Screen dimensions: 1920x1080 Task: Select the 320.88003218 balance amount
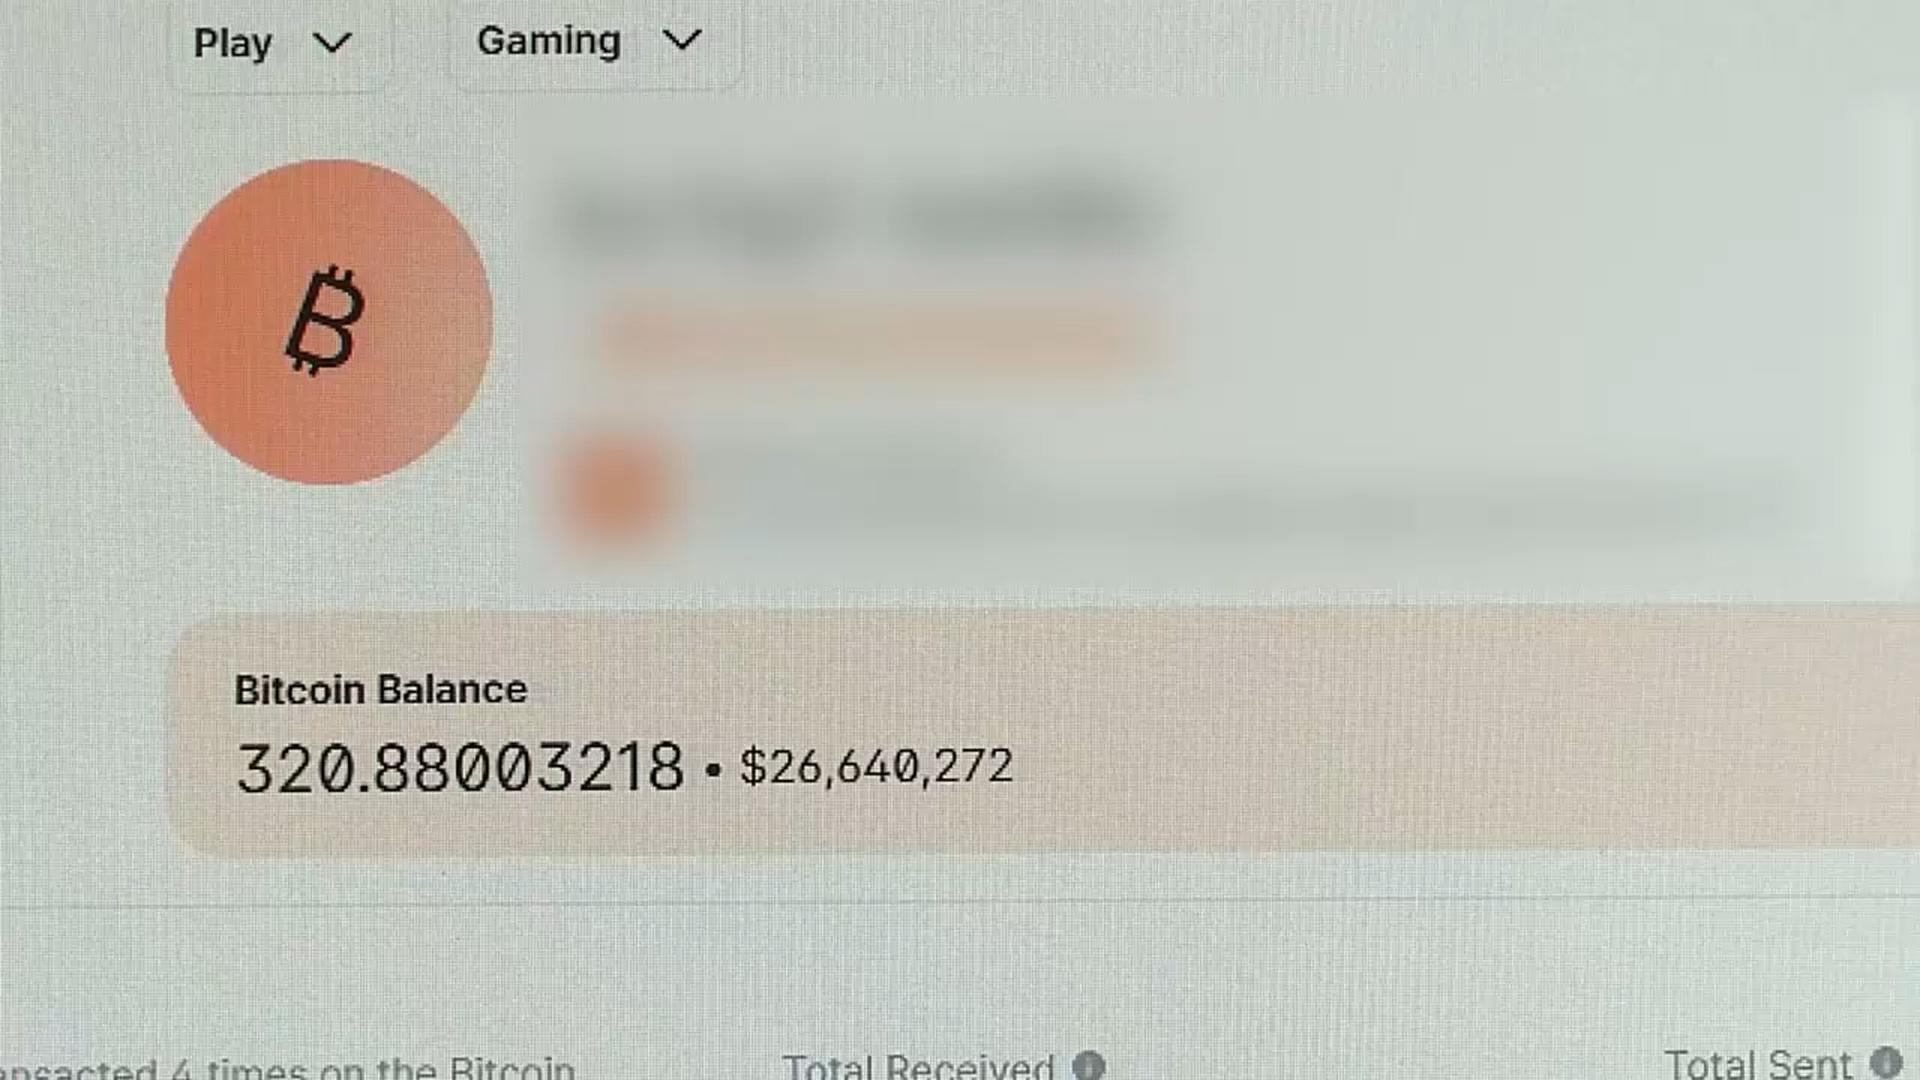460,768
